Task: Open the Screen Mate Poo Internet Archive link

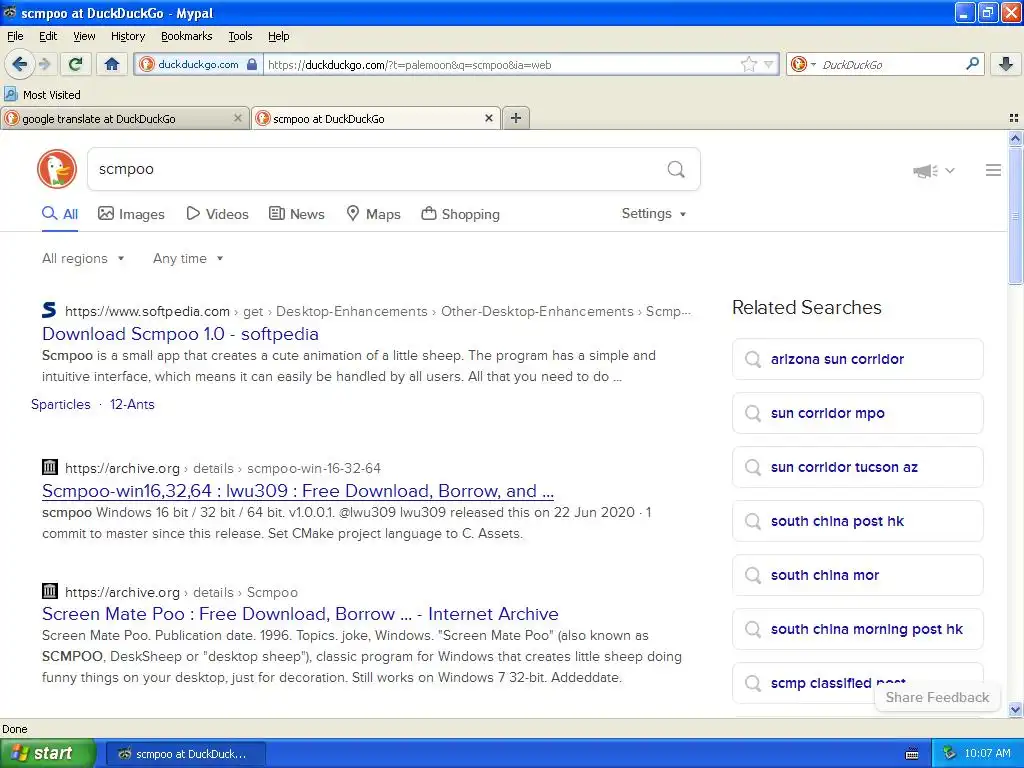Action: pos(300,614)
